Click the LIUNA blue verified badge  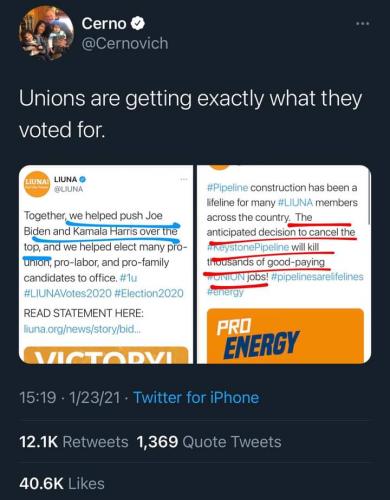83,179
